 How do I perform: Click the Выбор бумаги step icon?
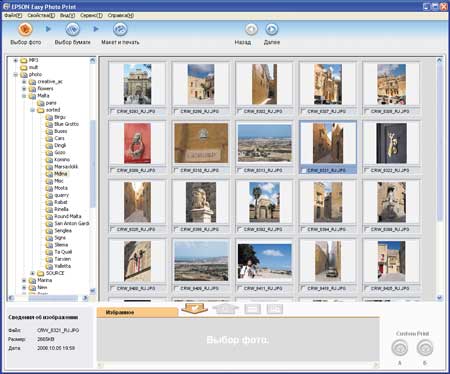click(72, 30)
